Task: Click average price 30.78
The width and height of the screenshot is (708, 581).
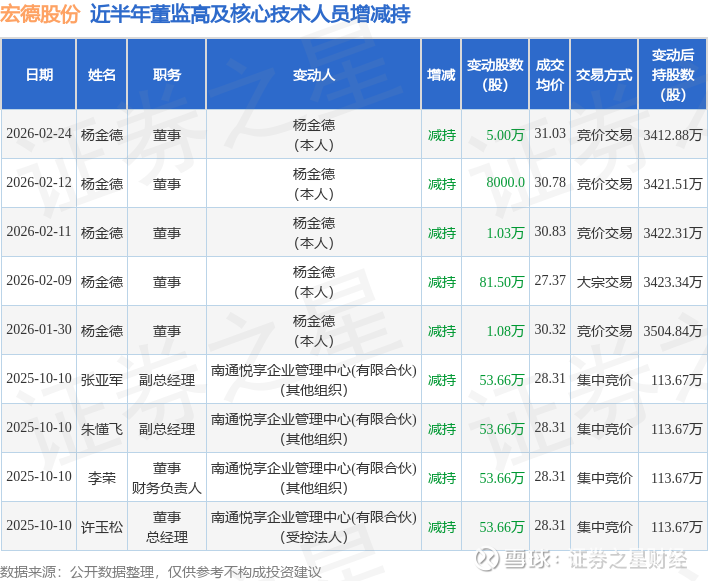Action: tap(550, 183)
